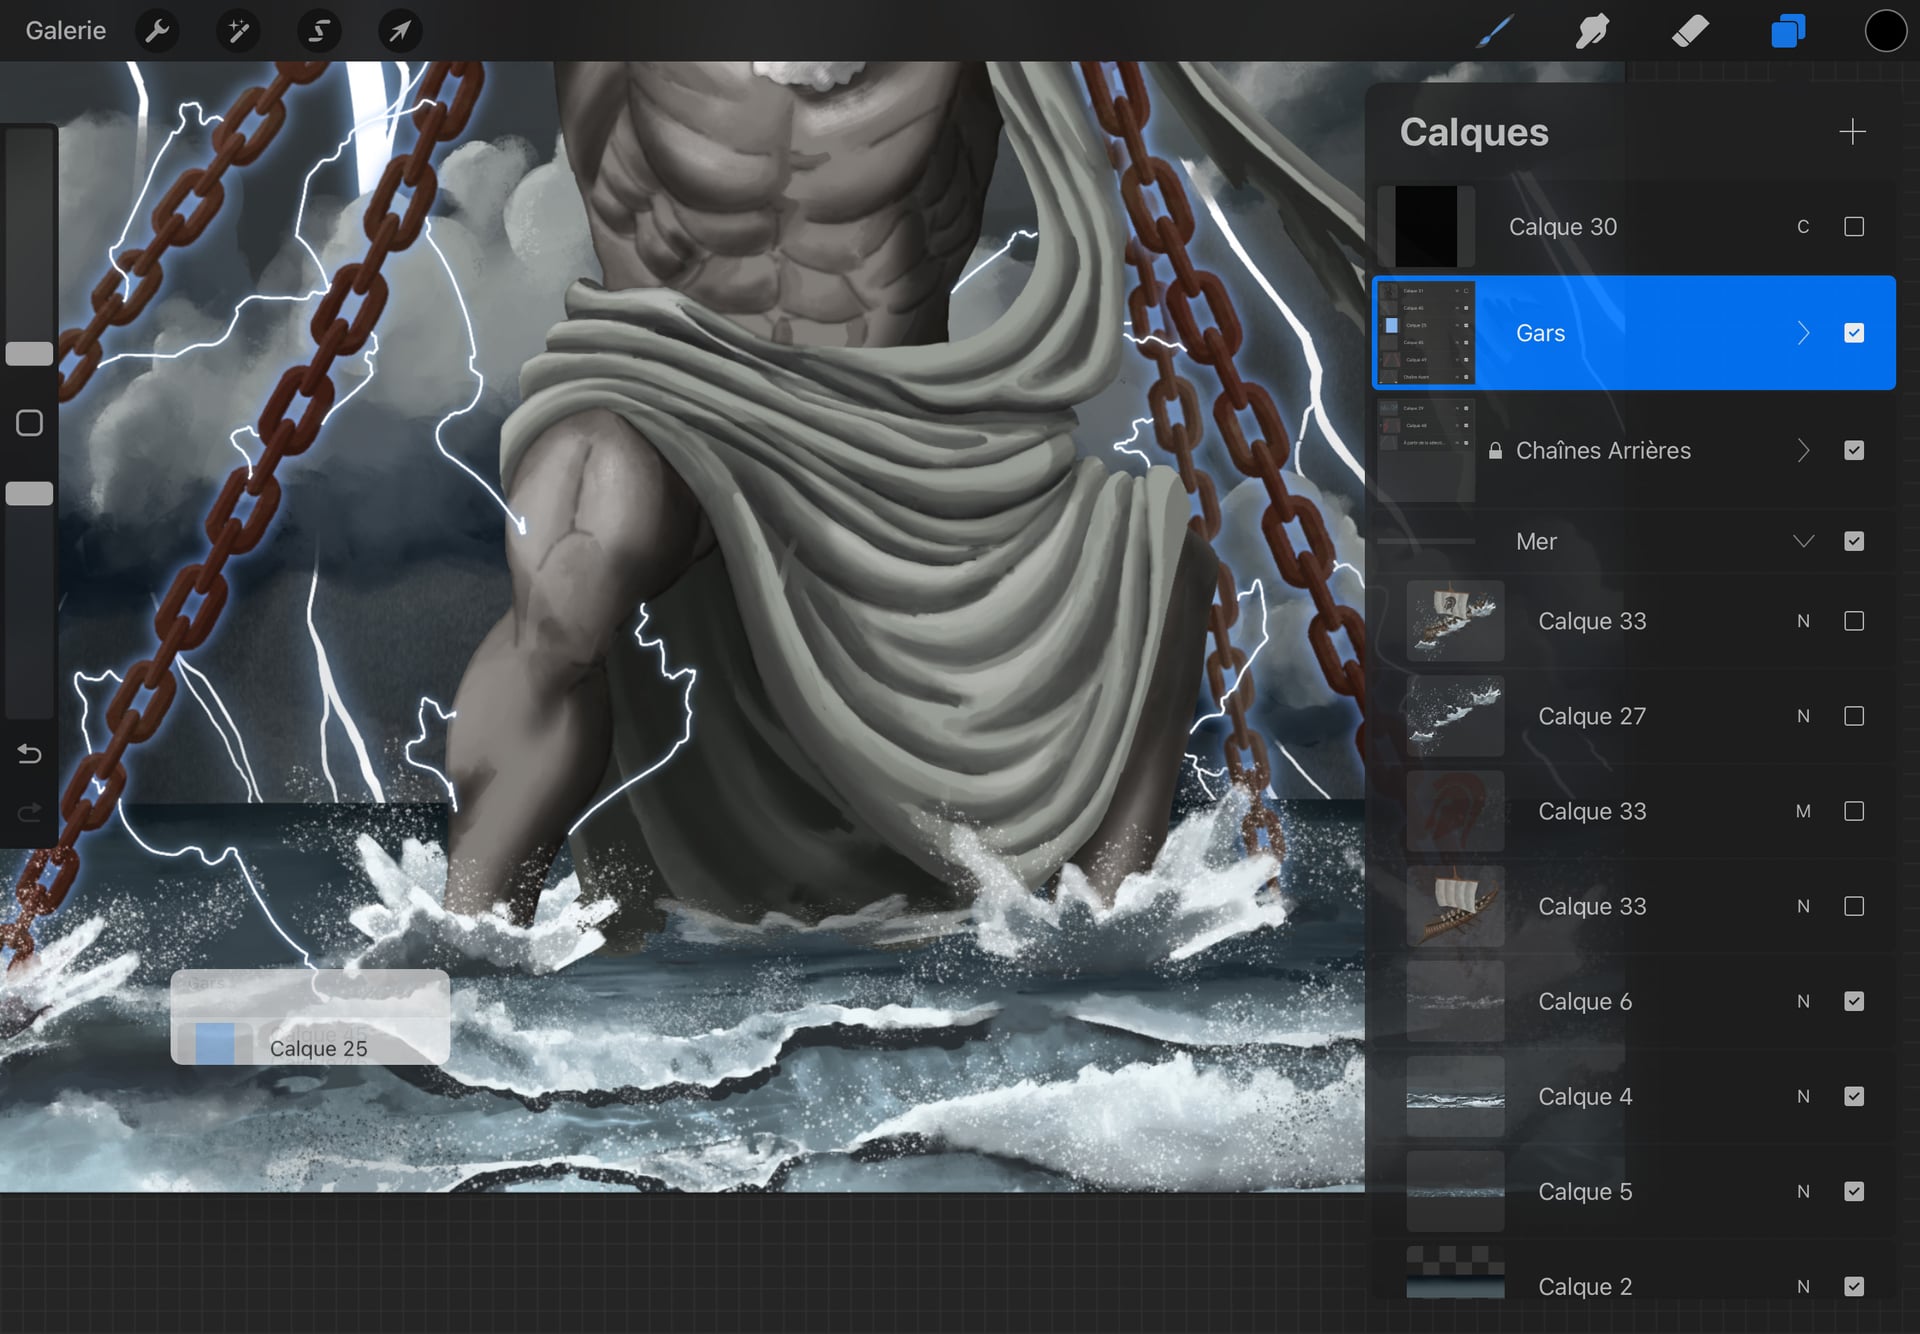Screen dimensions: 1920x1334
Task: Click the brush opacity slider handle
Action: [29, 493]
